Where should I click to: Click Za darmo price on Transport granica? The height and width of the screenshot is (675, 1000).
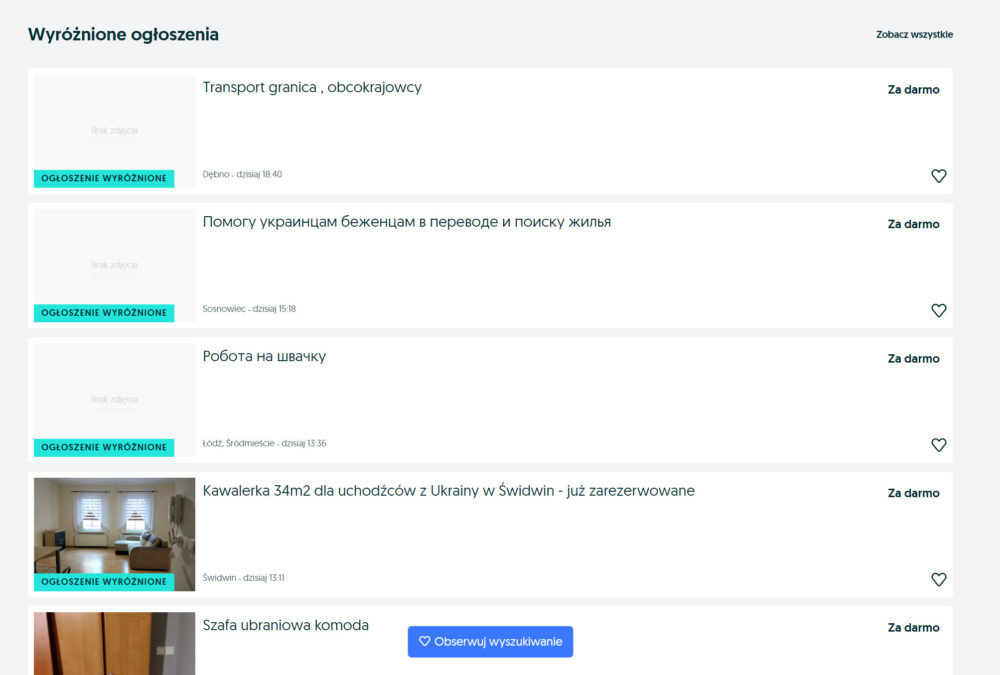coord(913,90)
